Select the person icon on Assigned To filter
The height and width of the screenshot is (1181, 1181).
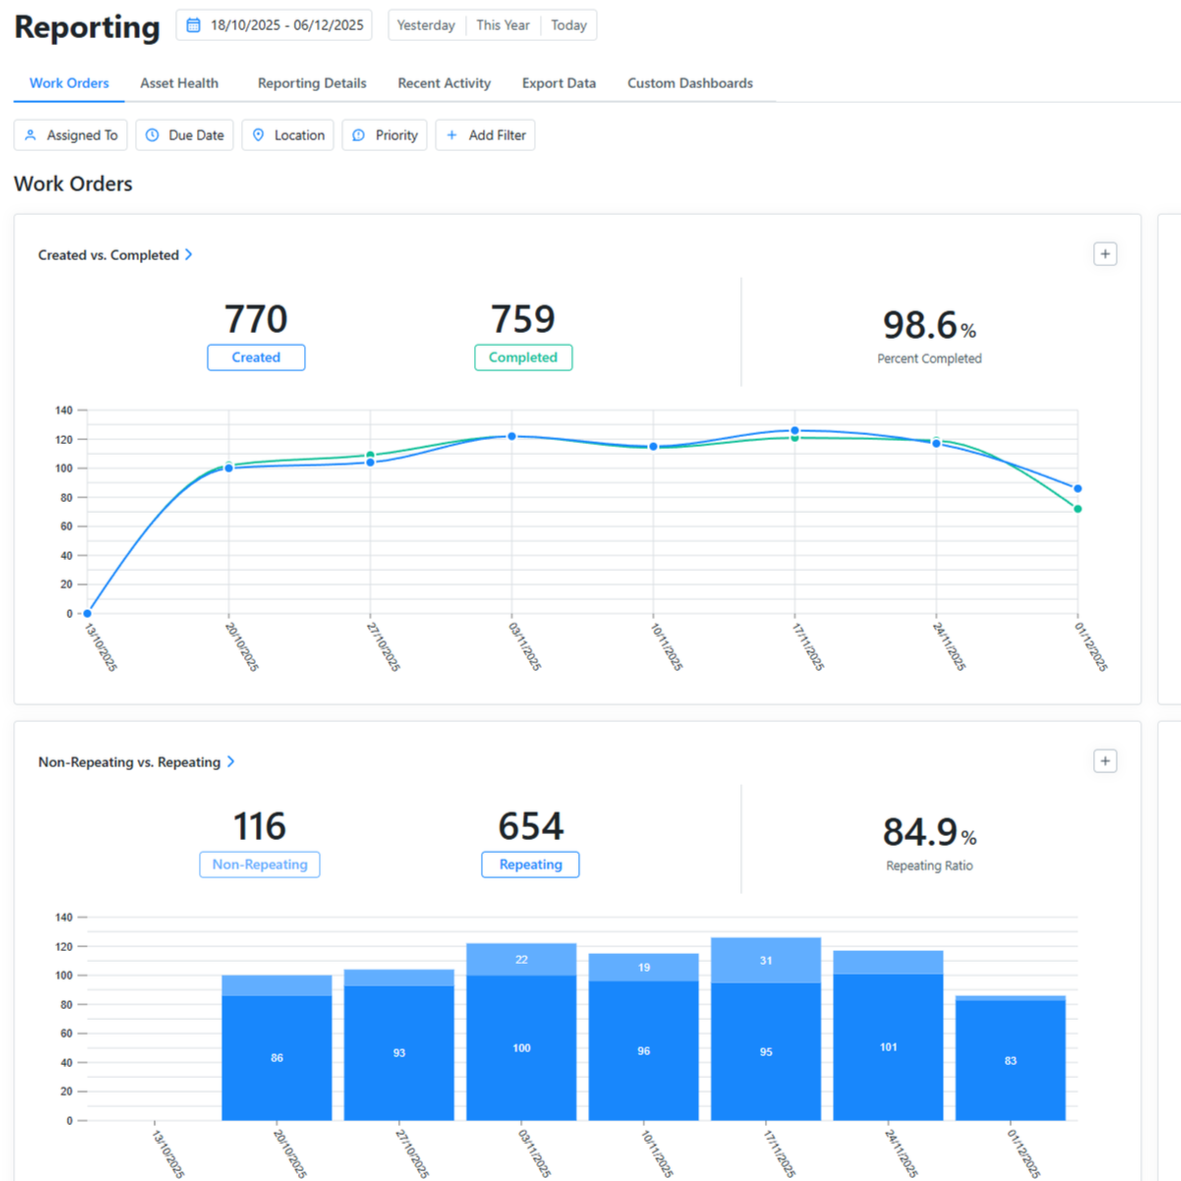pyautogui.click(x=31, y=135)
